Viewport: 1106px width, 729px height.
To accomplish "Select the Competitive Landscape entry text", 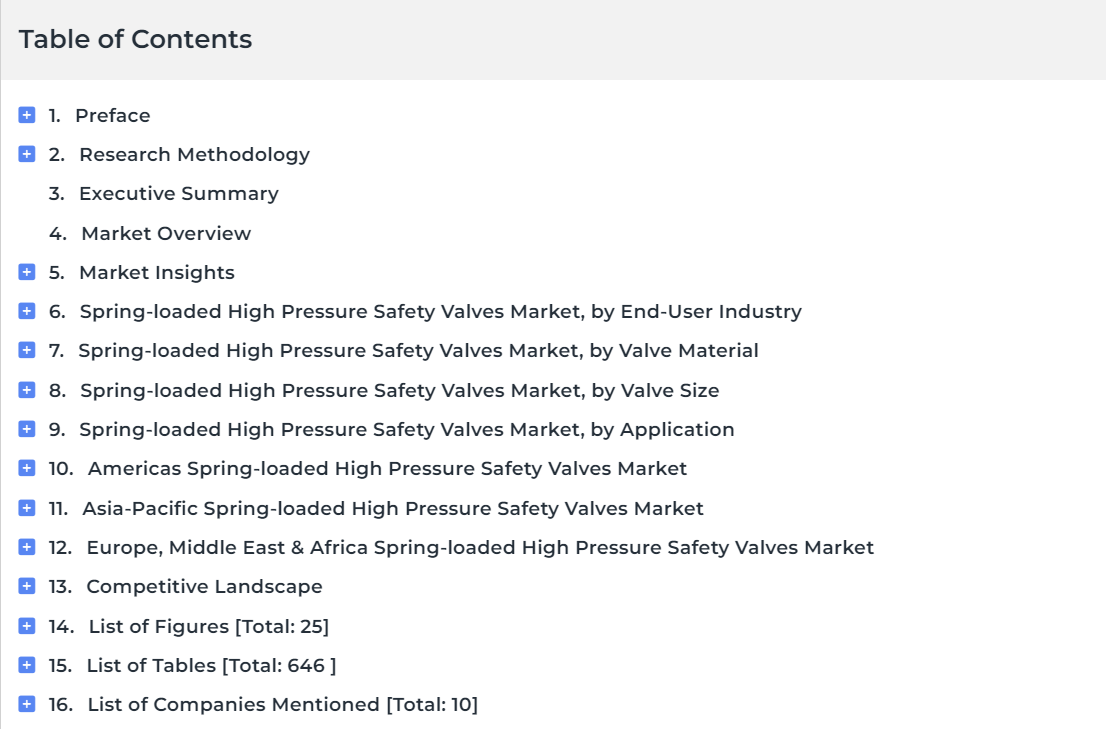I will coord(204,587).
